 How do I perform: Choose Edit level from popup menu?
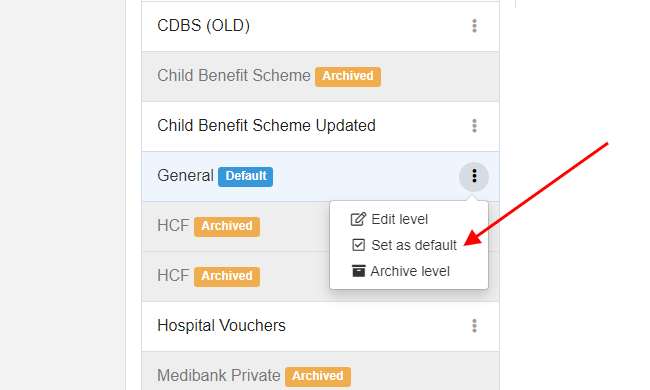[x=389, y=219]
